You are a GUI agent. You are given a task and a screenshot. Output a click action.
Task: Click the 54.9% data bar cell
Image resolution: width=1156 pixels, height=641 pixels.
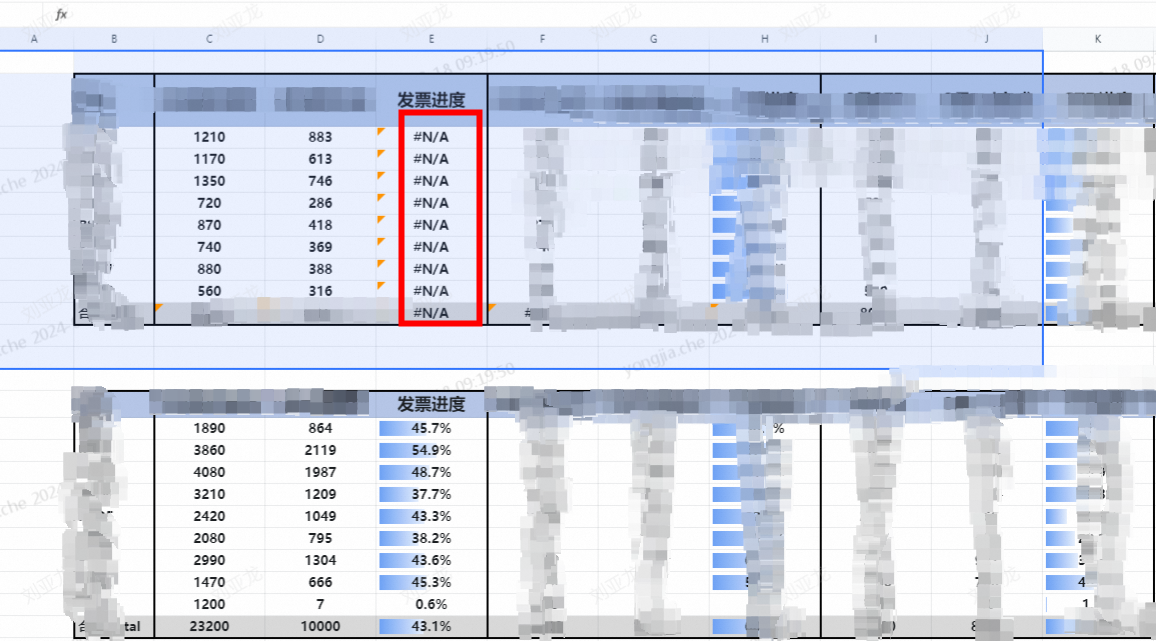[x=431, y=450]
